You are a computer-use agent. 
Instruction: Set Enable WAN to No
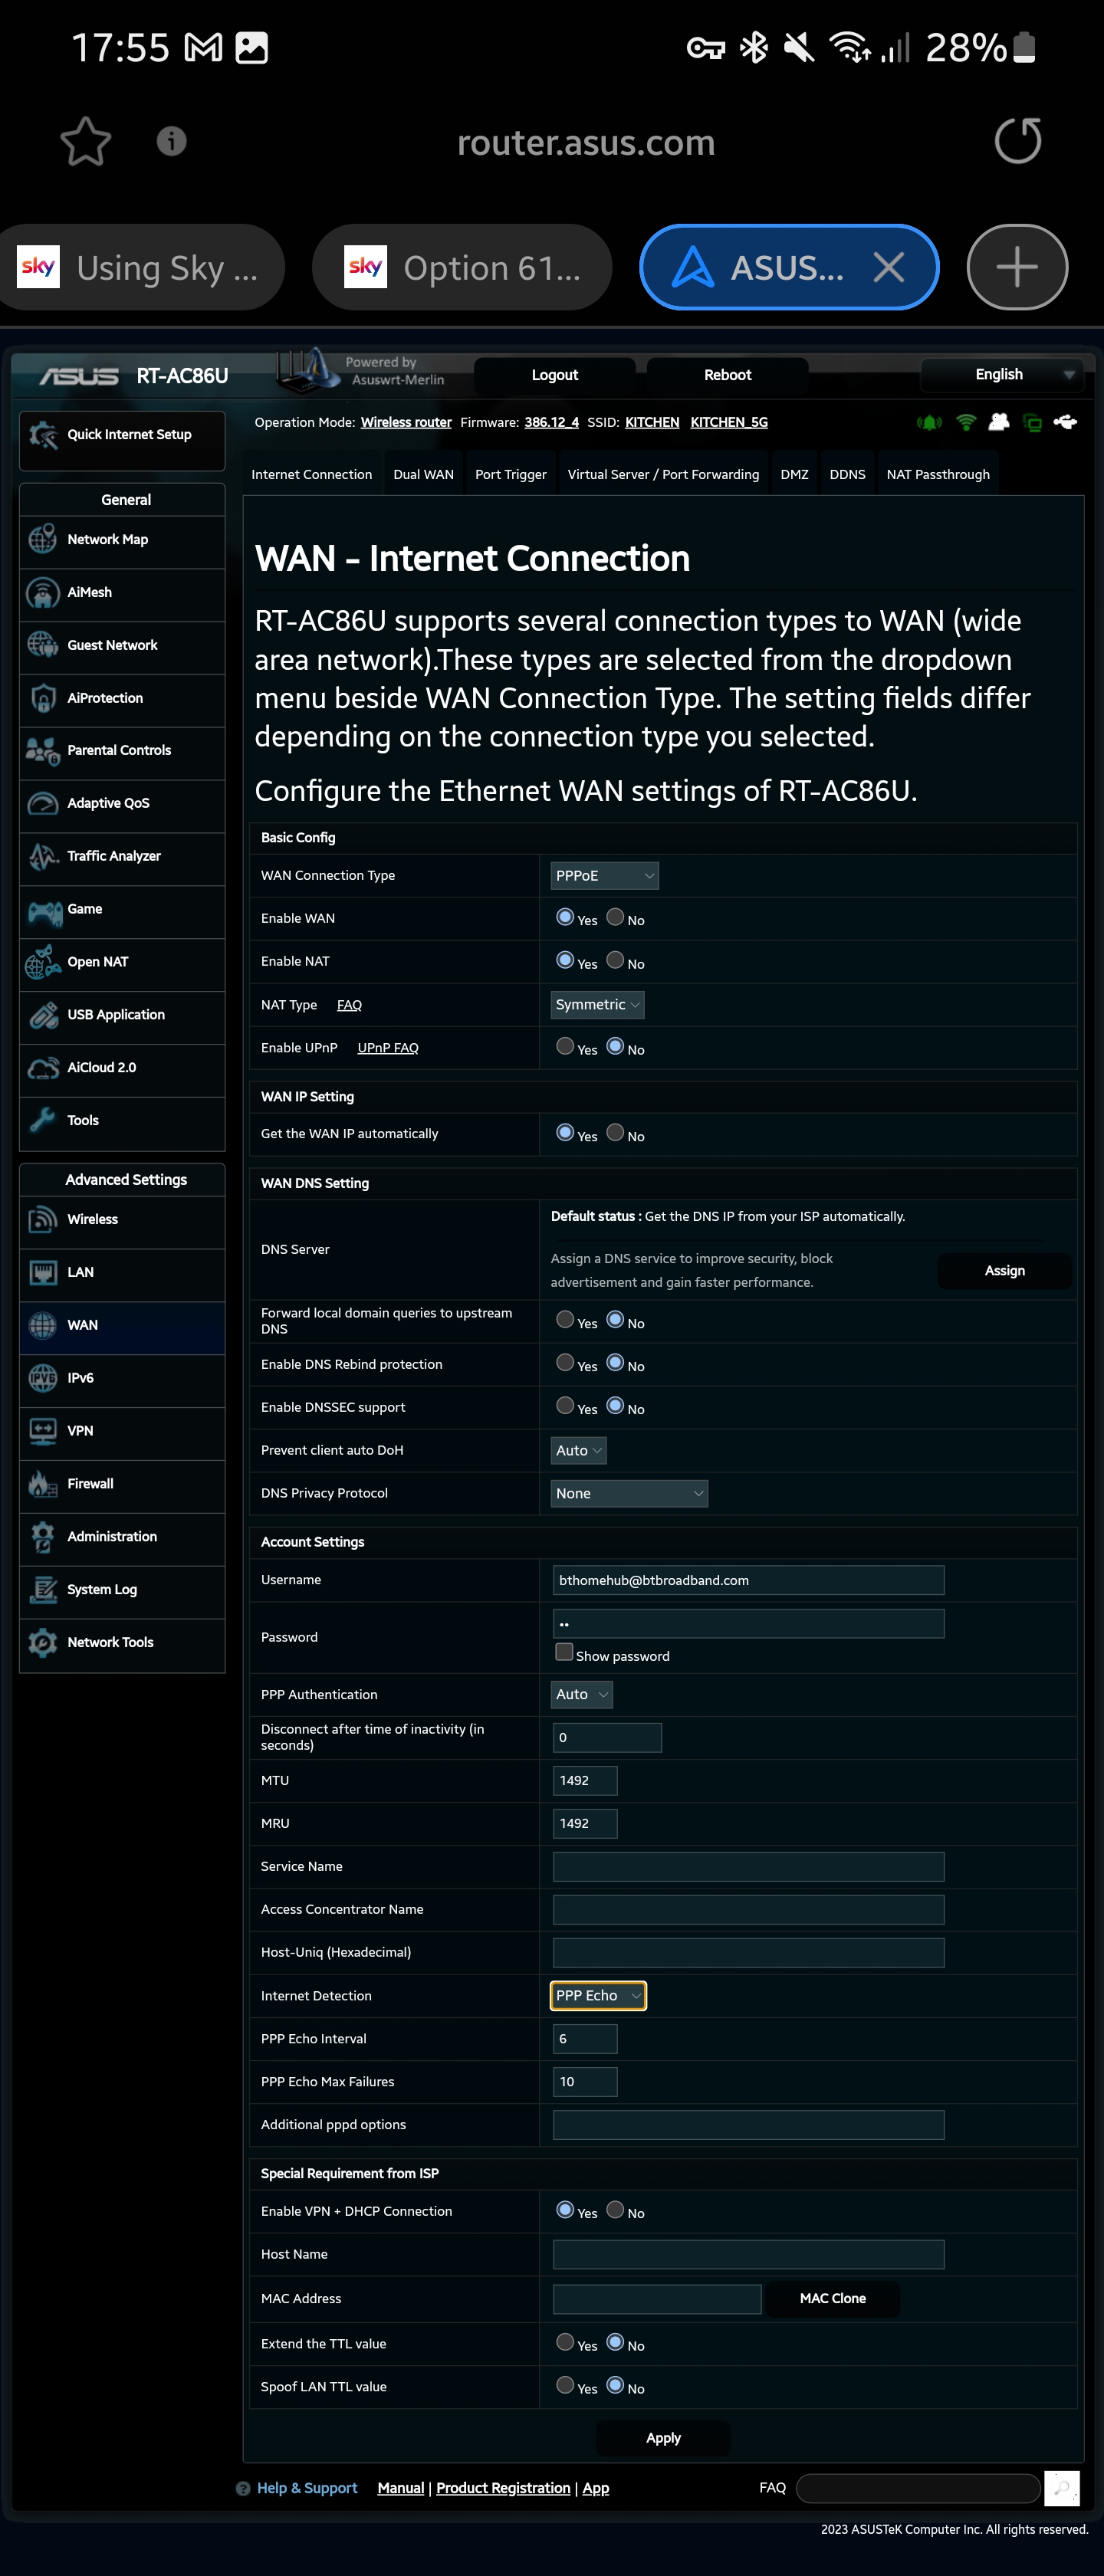(615, 917)
